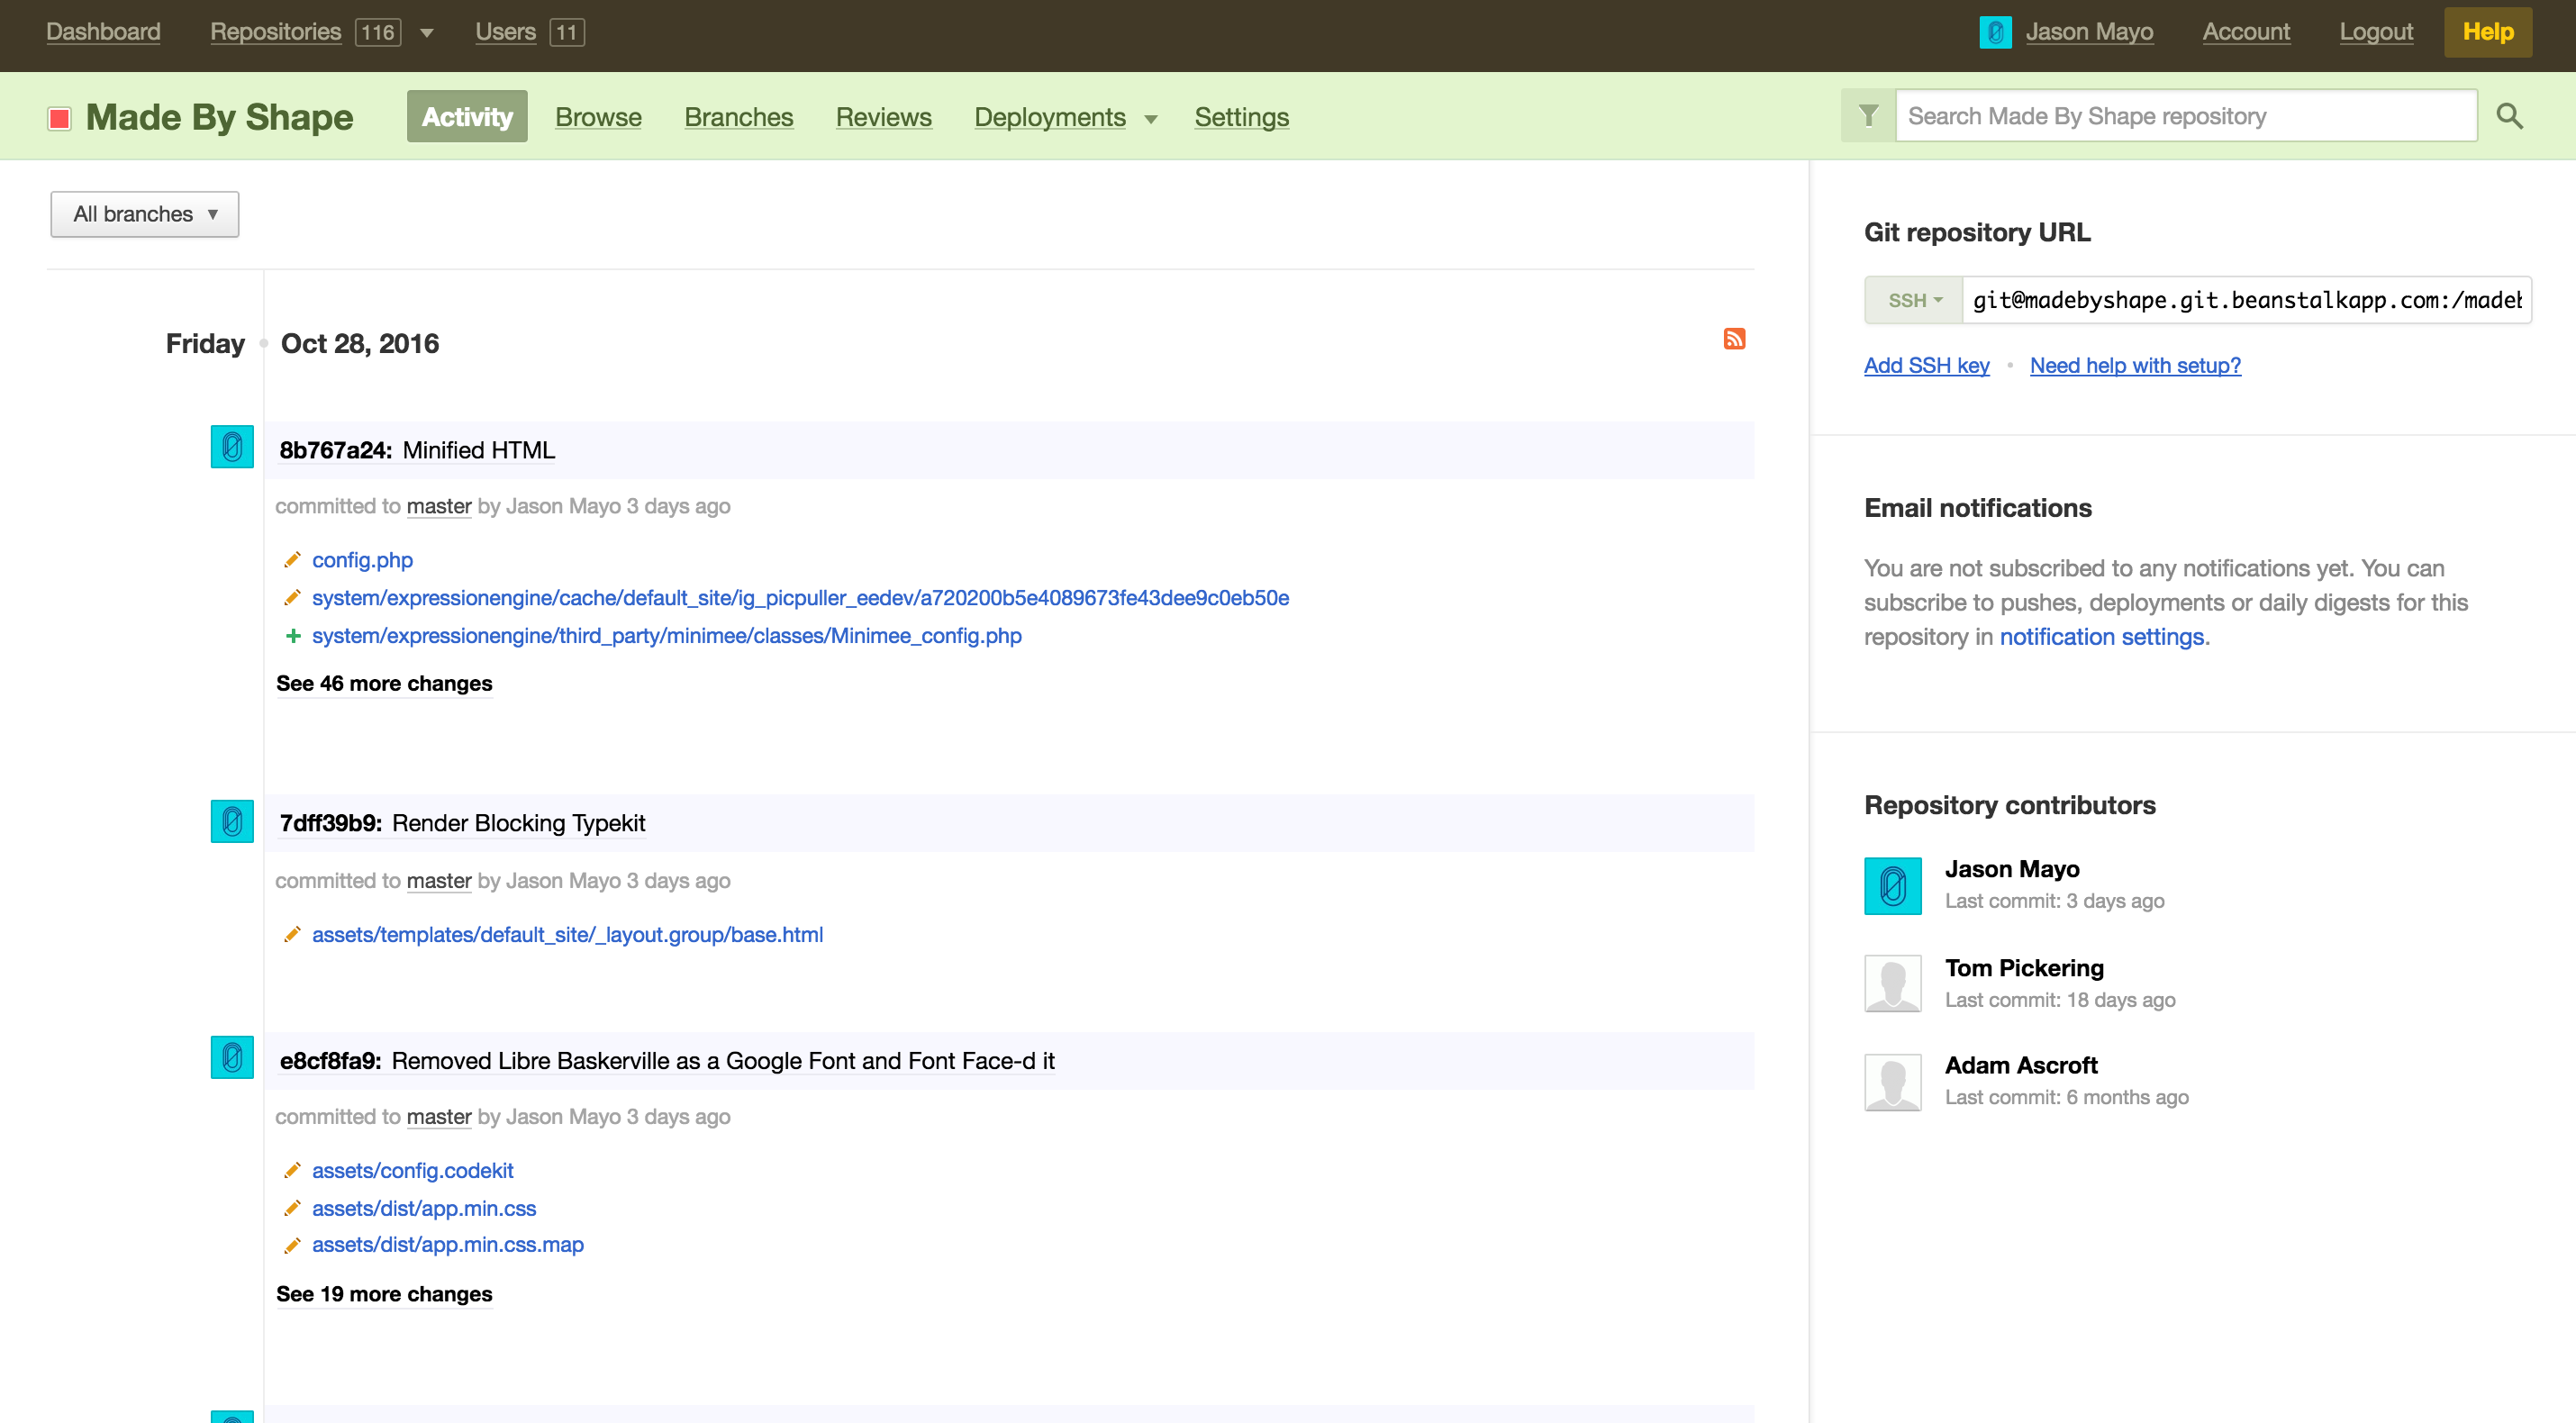Click the Help button
Screen dimensions: 2576x1423
click(2488, 32)
